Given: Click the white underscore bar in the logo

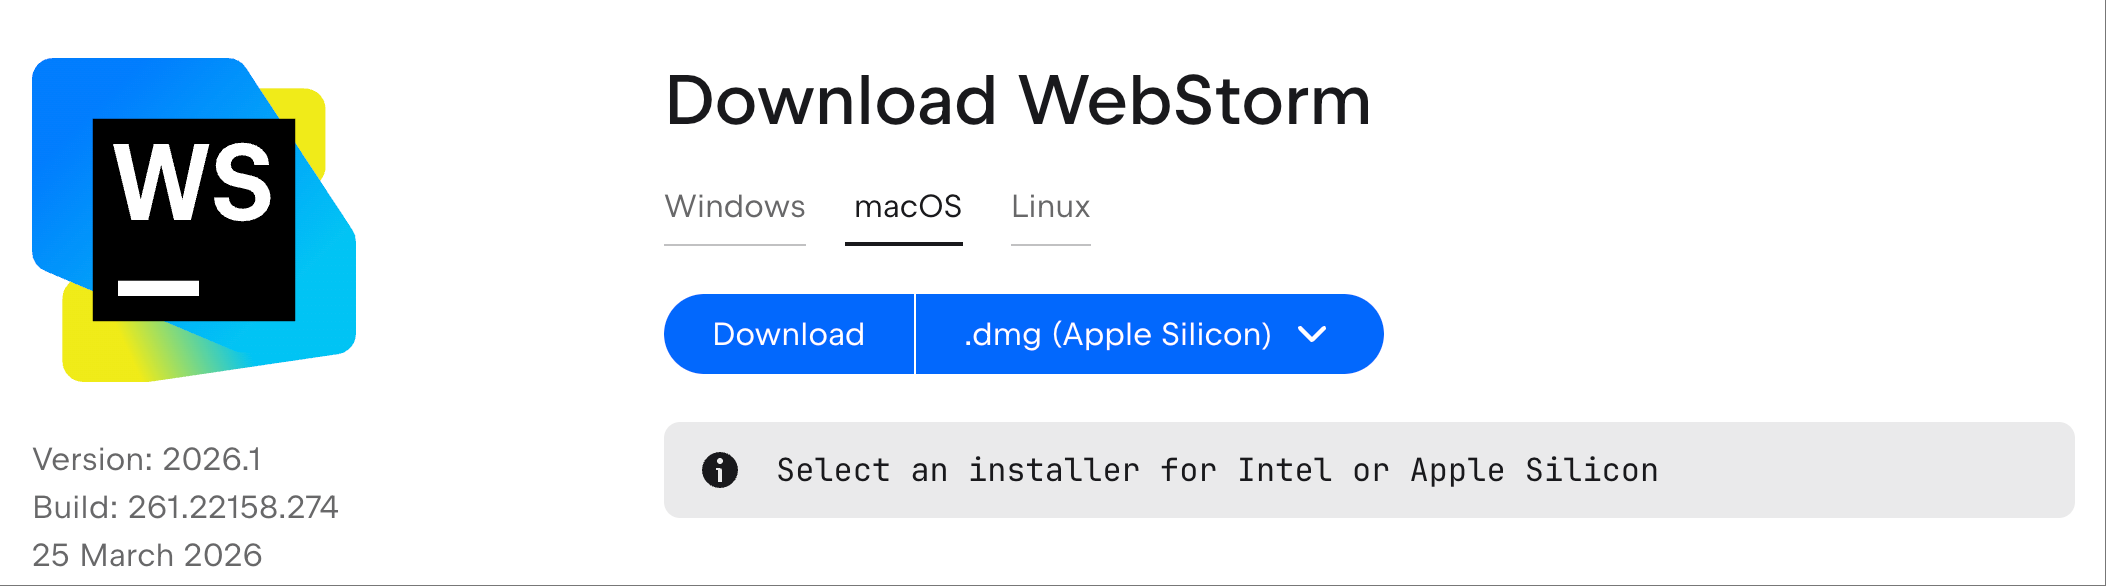Looking at the screenshot, I should 158,288.
